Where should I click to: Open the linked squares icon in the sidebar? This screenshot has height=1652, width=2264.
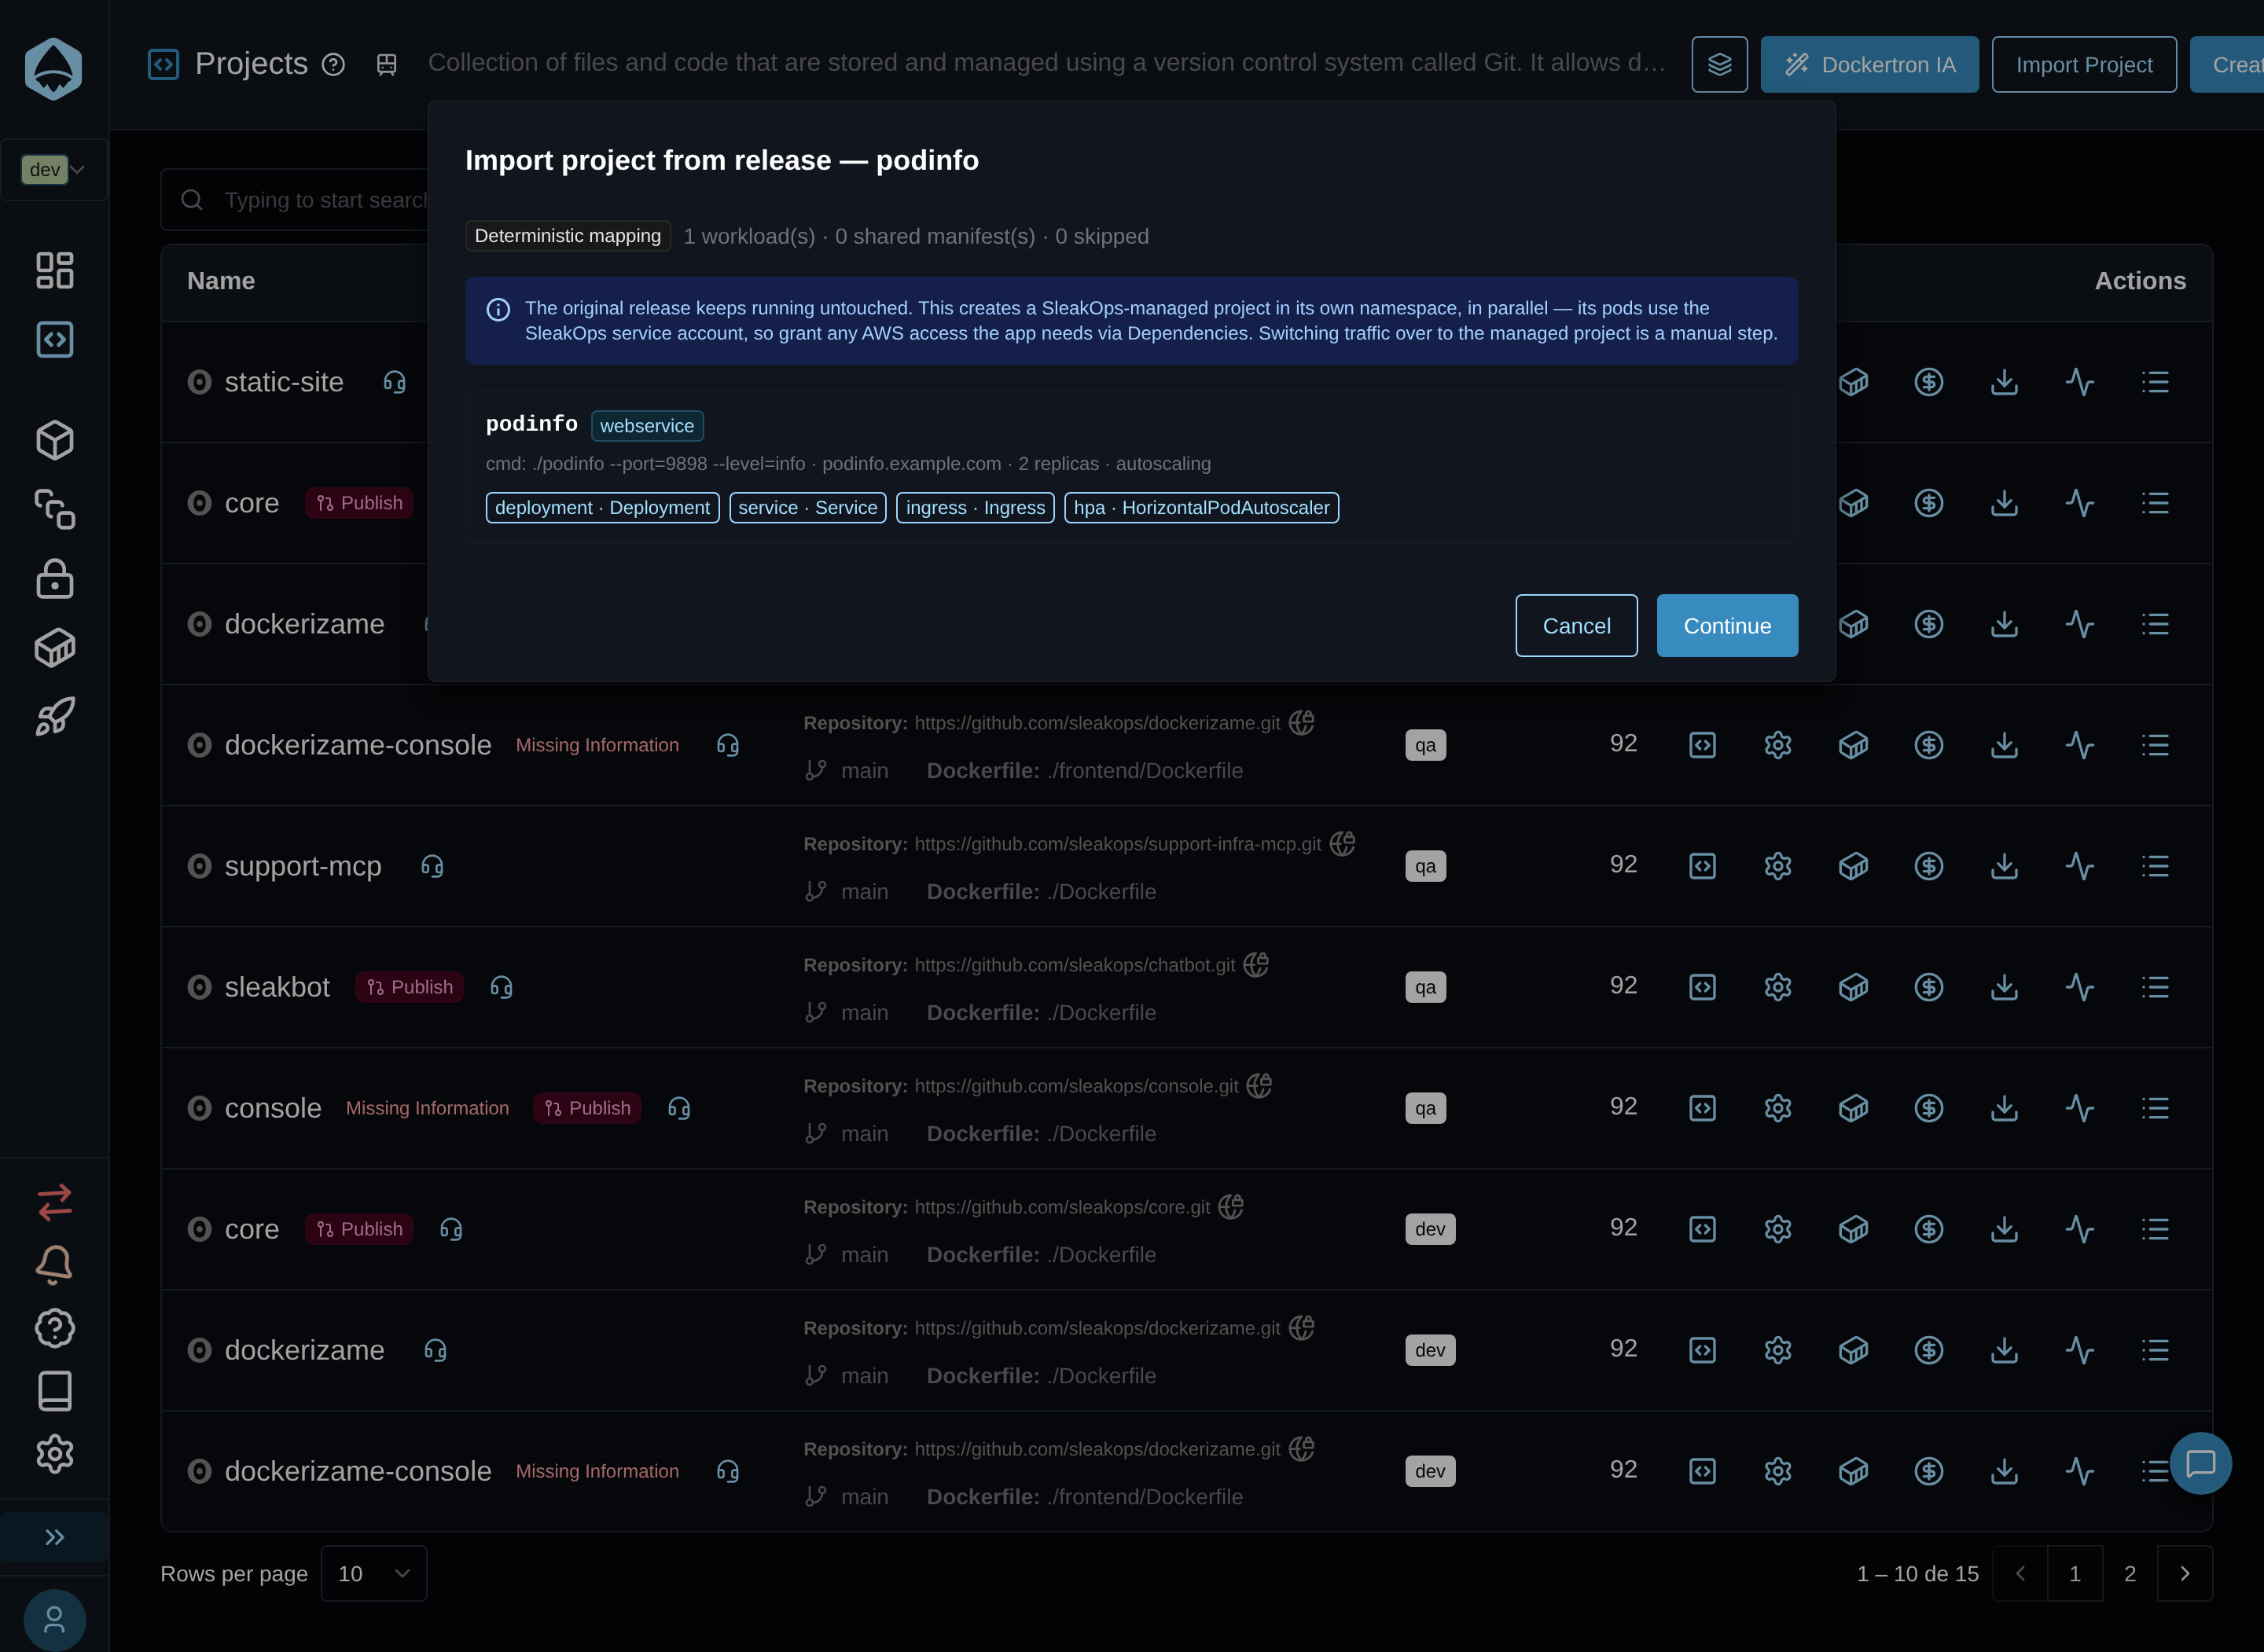coord(54,509)
